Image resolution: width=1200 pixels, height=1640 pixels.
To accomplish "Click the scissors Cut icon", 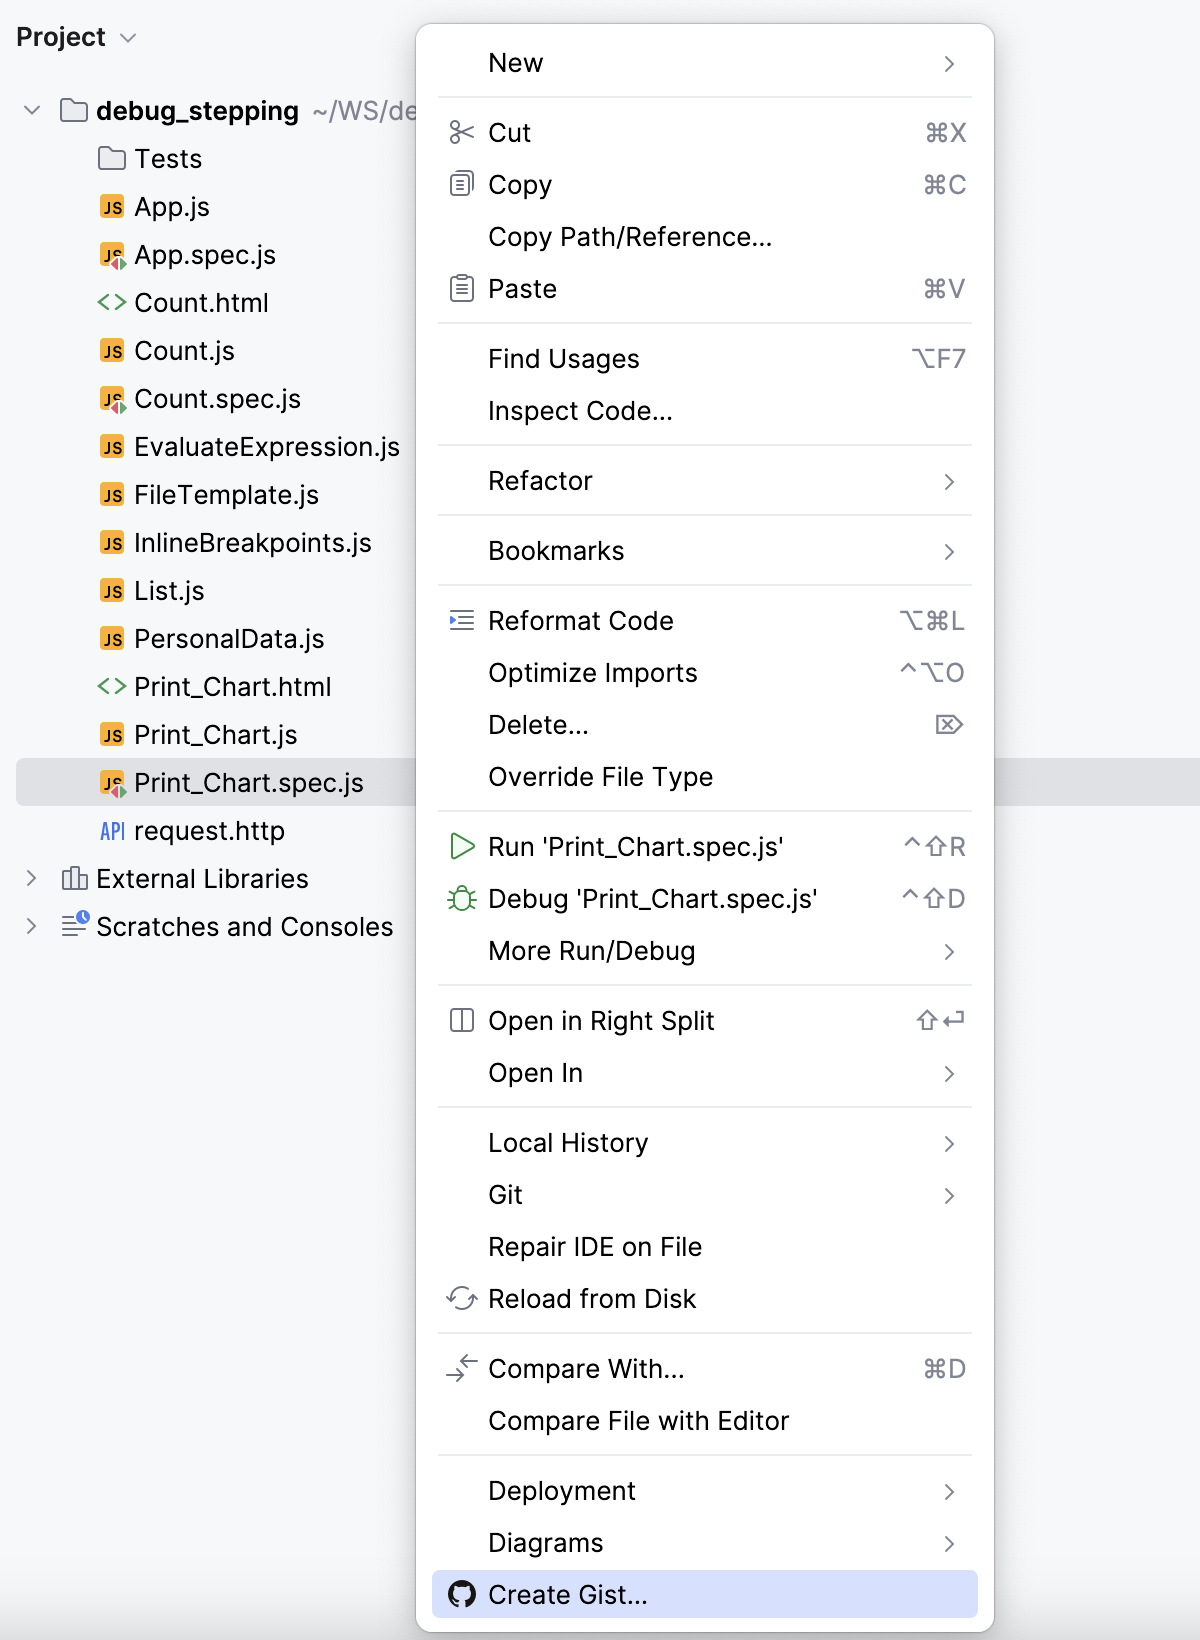I will (461, 133).
